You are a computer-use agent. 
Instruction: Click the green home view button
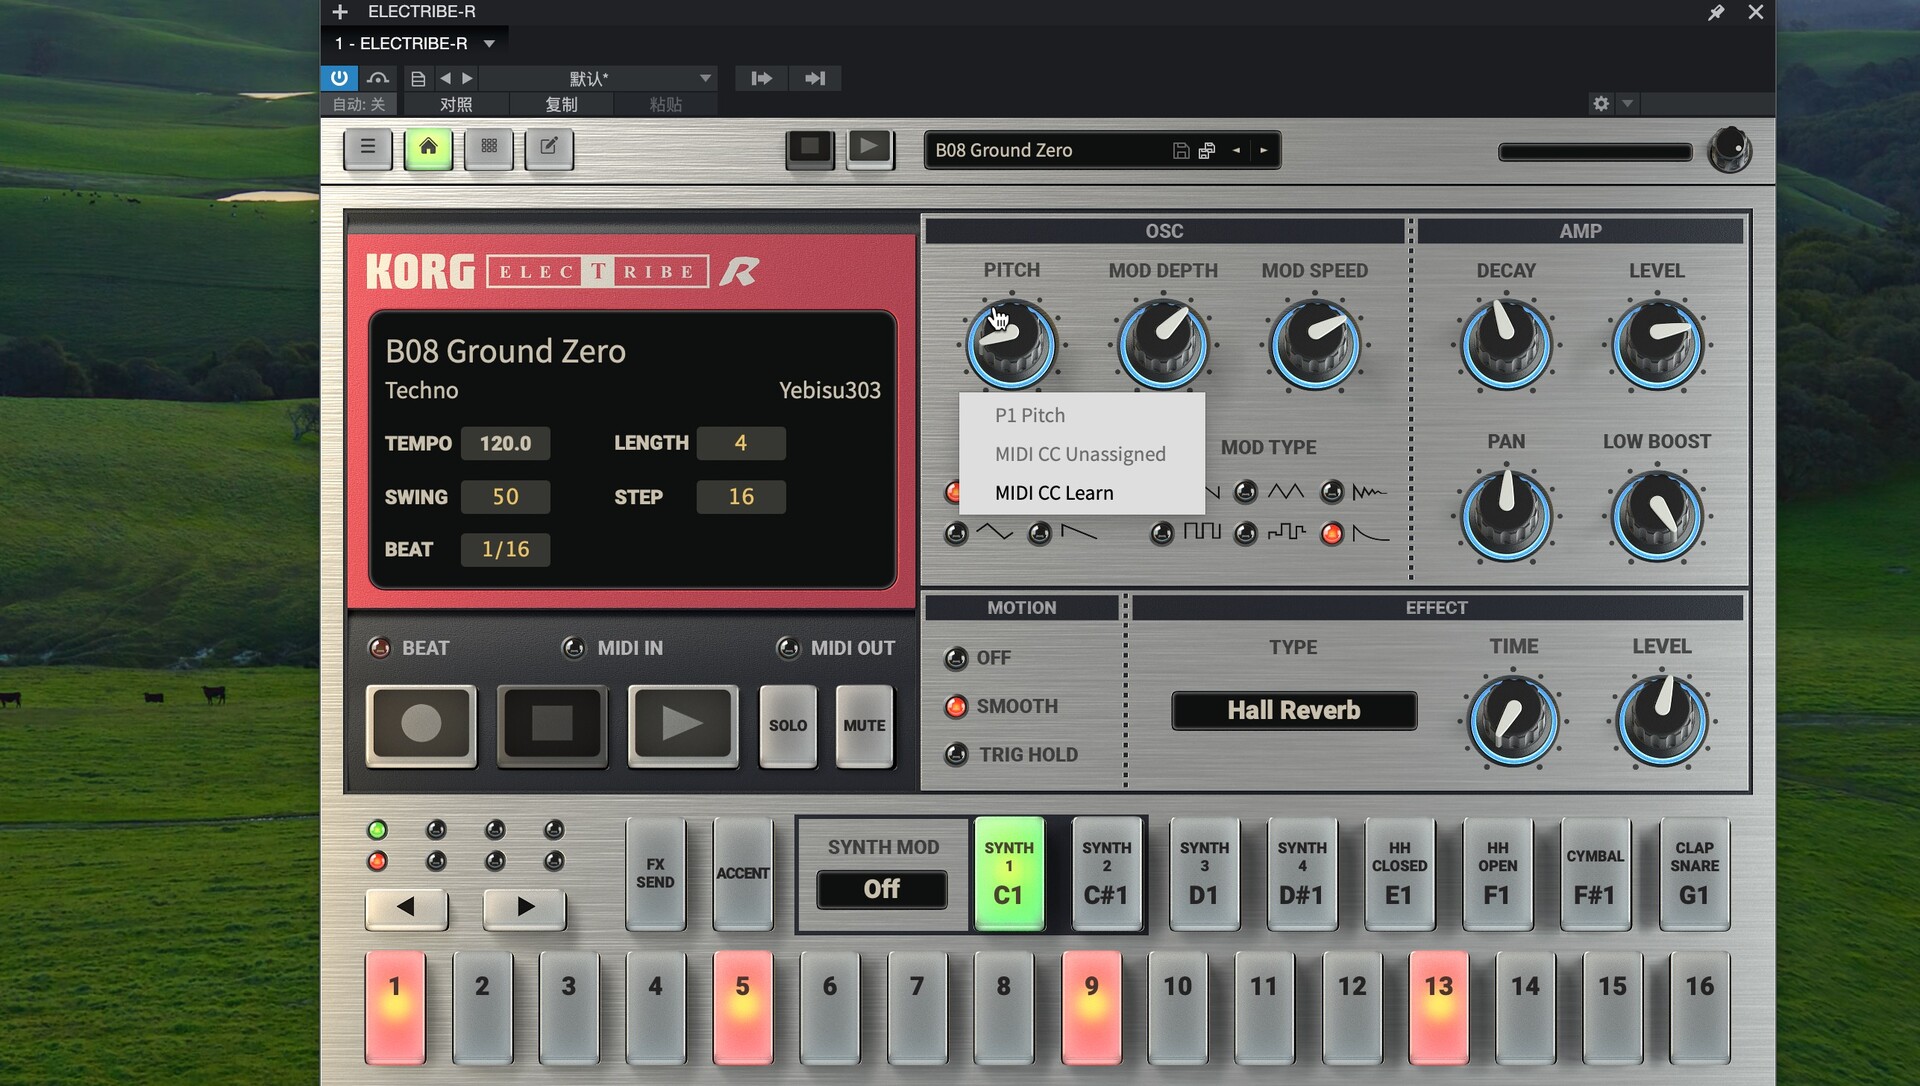coord(428,148)
